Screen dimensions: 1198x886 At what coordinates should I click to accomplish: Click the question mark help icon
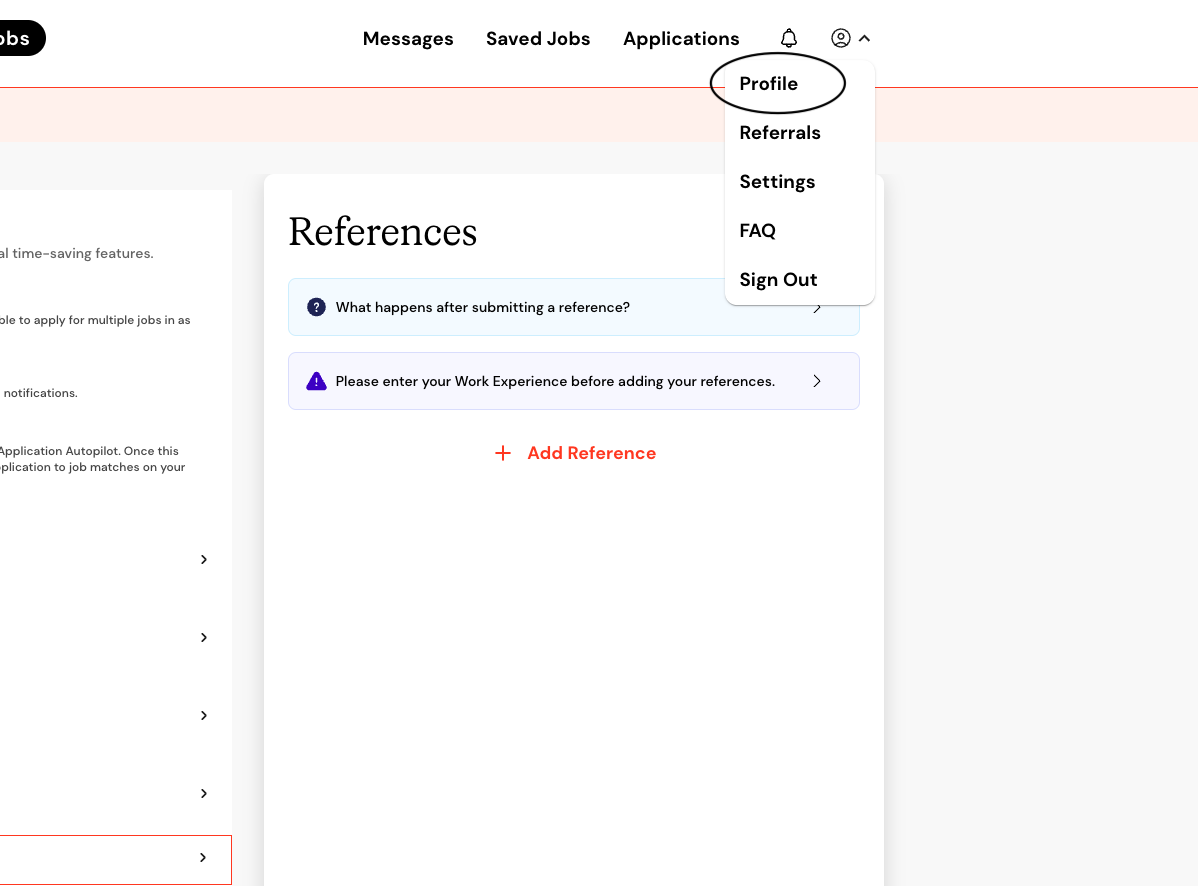316,307
